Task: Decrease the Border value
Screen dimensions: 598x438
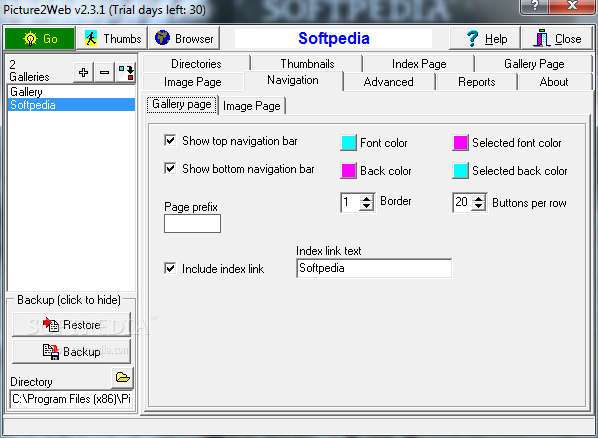Action: pos(367,206)
